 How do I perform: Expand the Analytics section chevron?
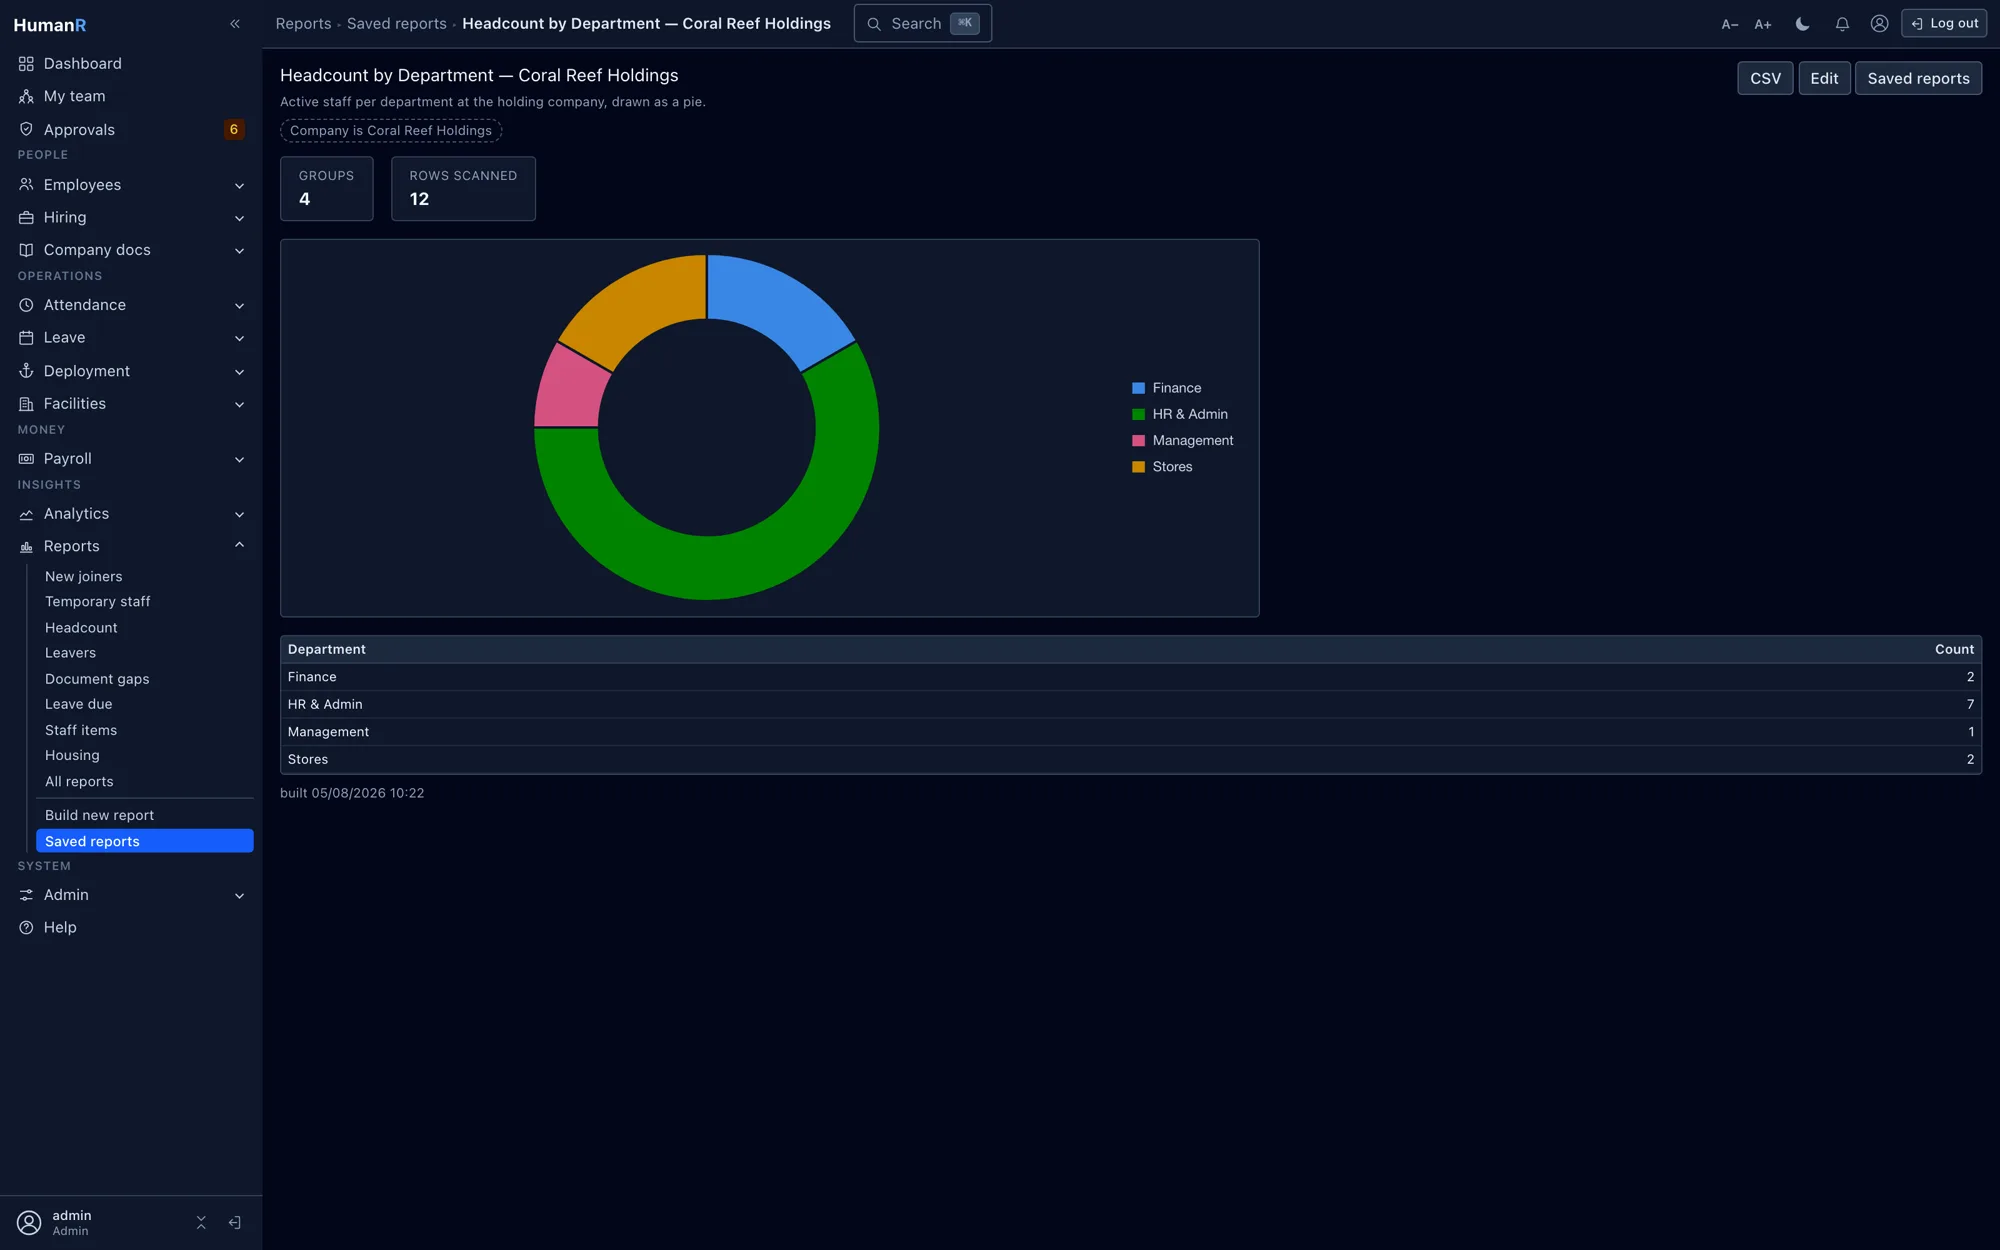pyautogui.click(x=239, y=515)
